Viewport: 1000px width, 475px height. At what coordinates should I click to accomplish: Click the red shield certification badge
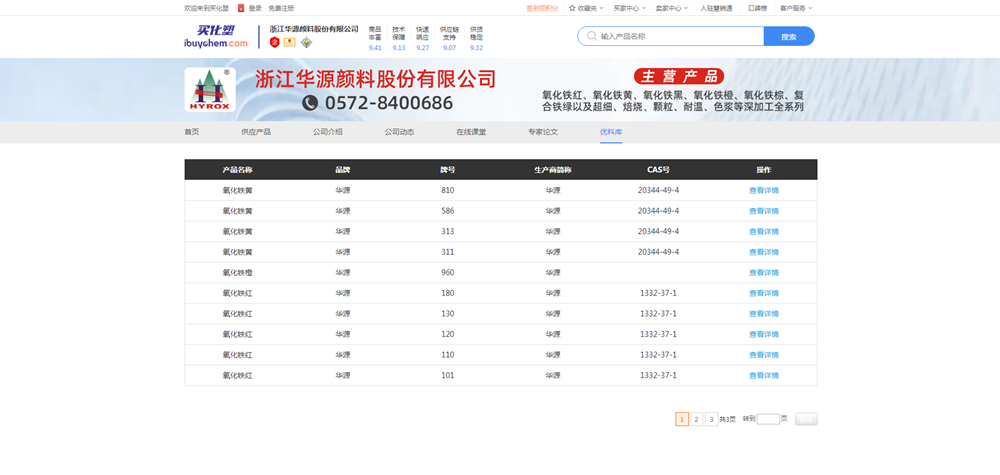pos(275,42)
